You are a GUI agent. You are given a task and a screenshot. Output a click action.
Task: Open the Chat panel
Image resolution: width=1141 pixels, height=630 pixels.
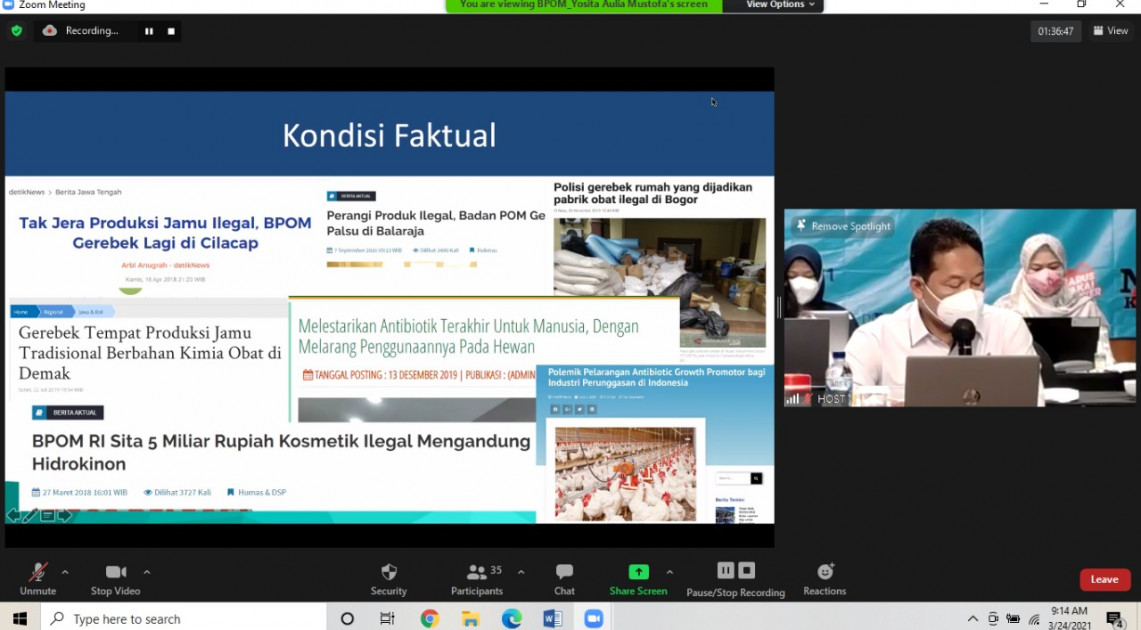pos(564,573)
